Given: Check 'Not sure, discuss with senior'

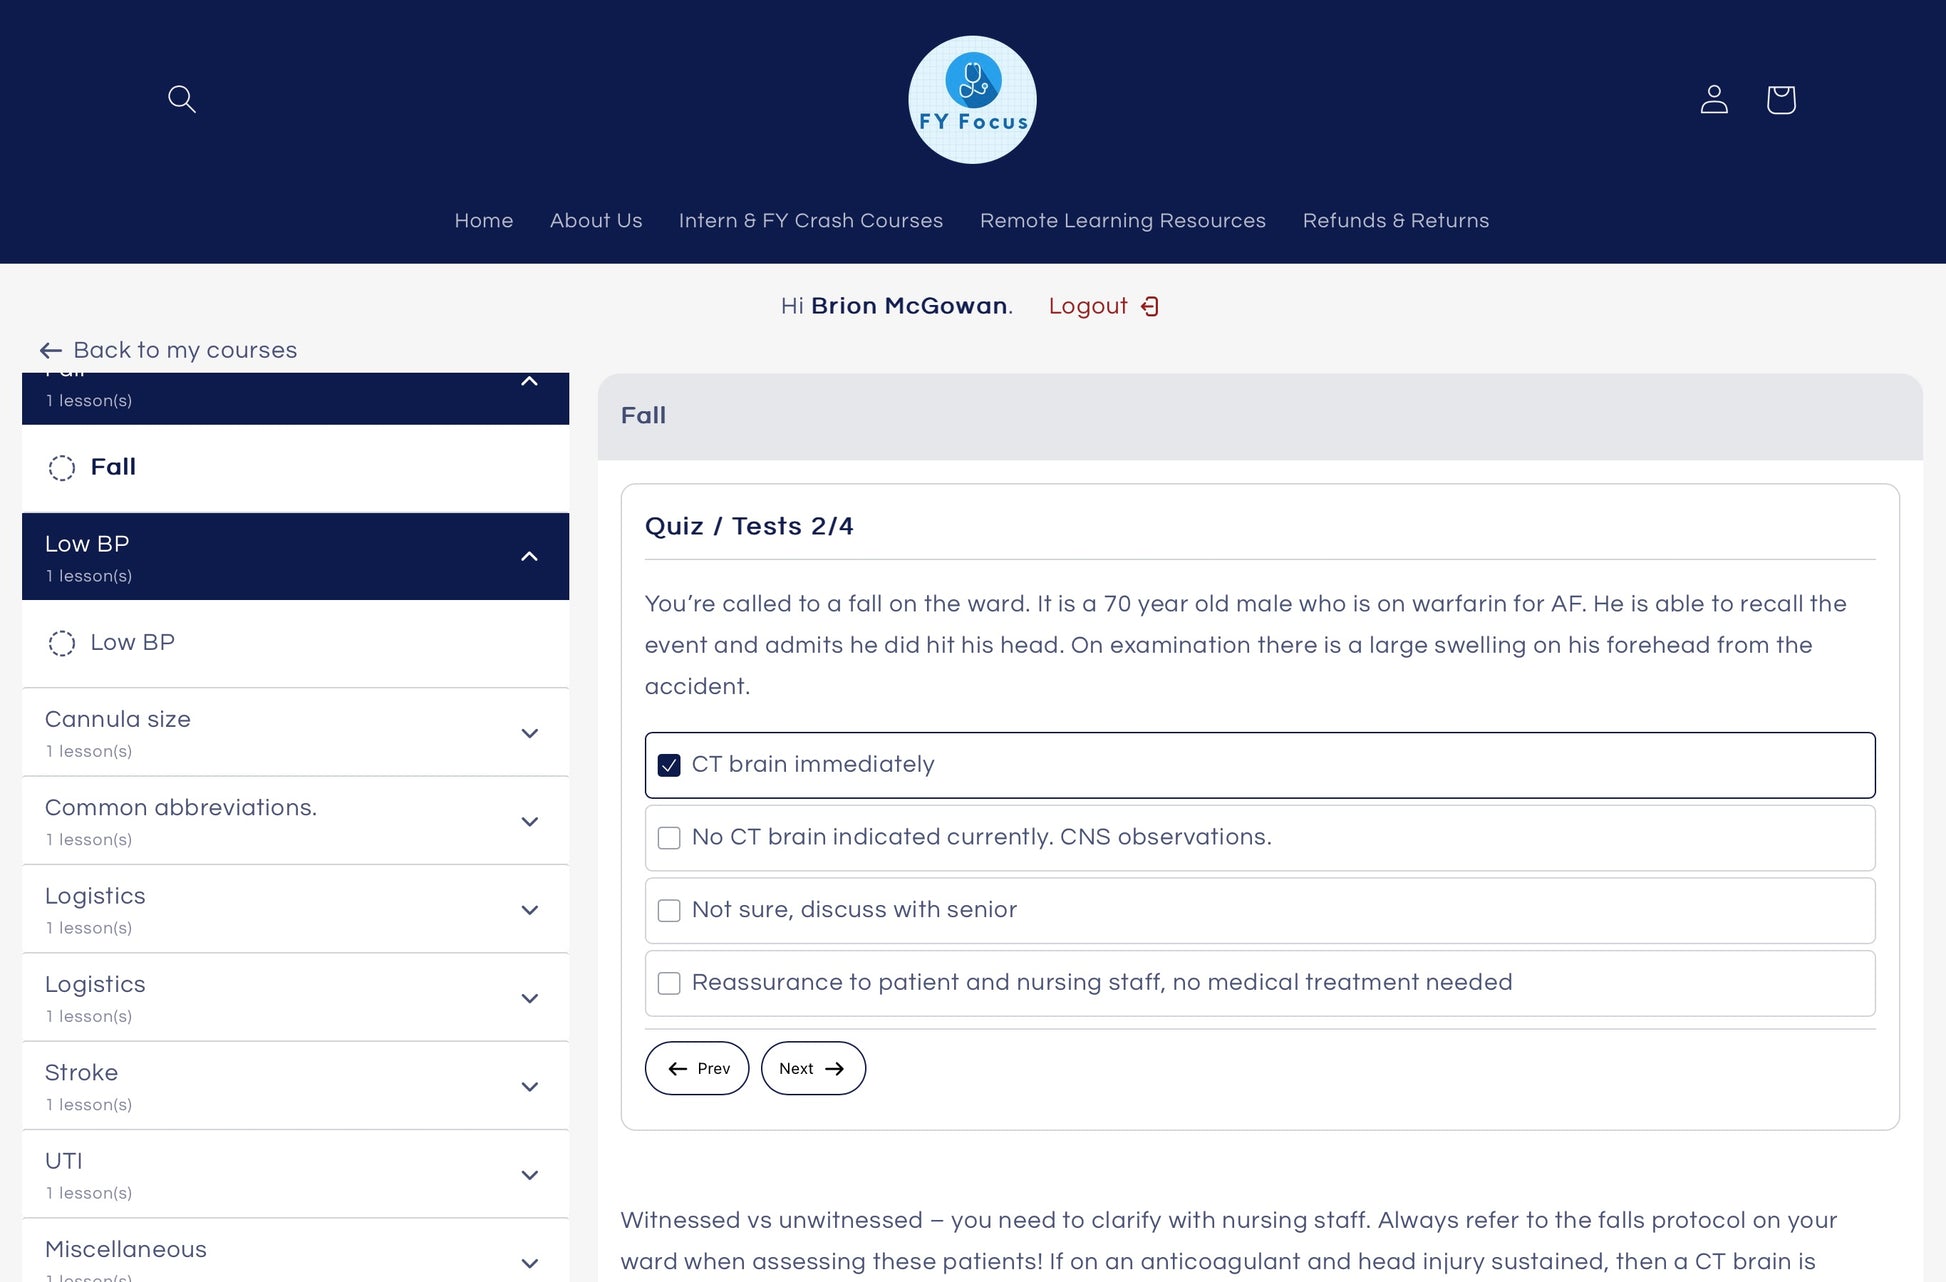Looking at the screenshot, I should pos(669,910).
